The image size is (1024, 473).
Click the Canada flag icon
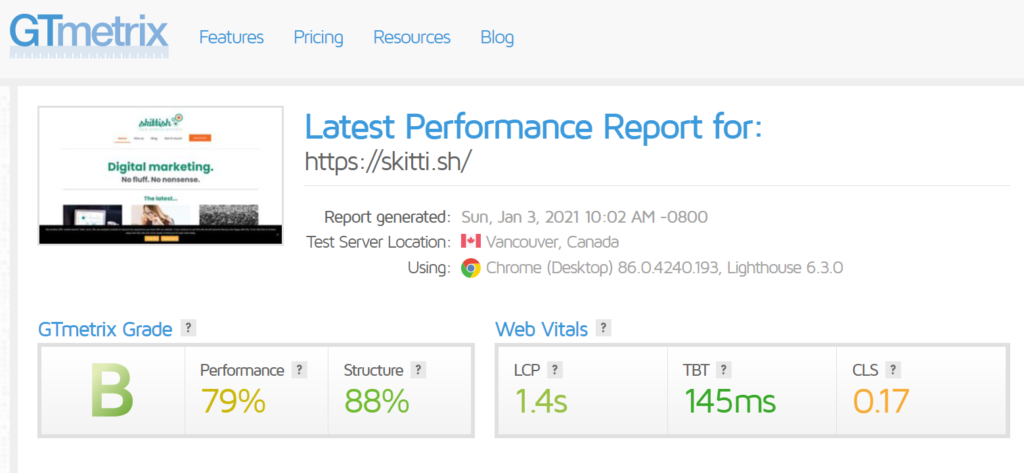[471, 241]
